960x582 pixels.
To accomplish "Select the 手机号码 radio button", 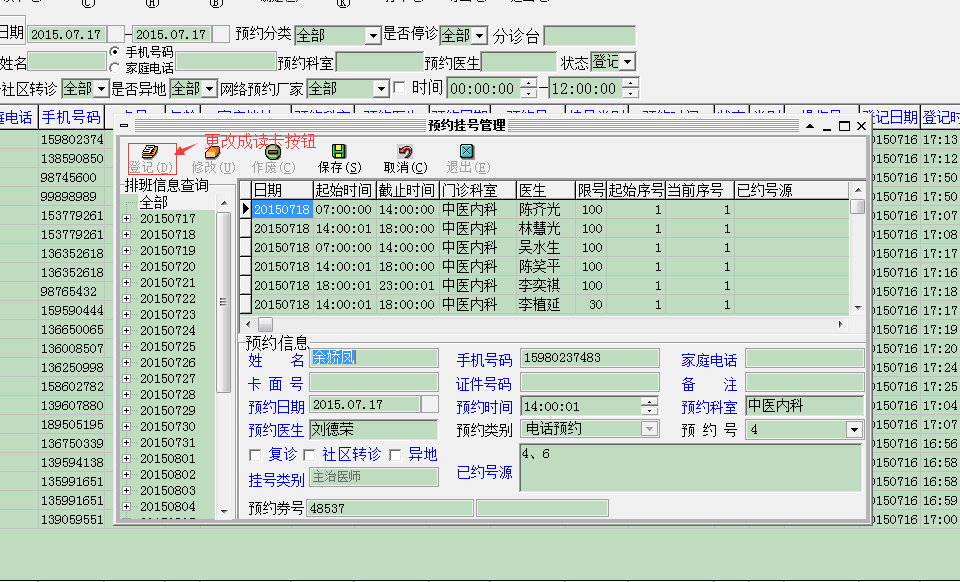I will 114,52.
